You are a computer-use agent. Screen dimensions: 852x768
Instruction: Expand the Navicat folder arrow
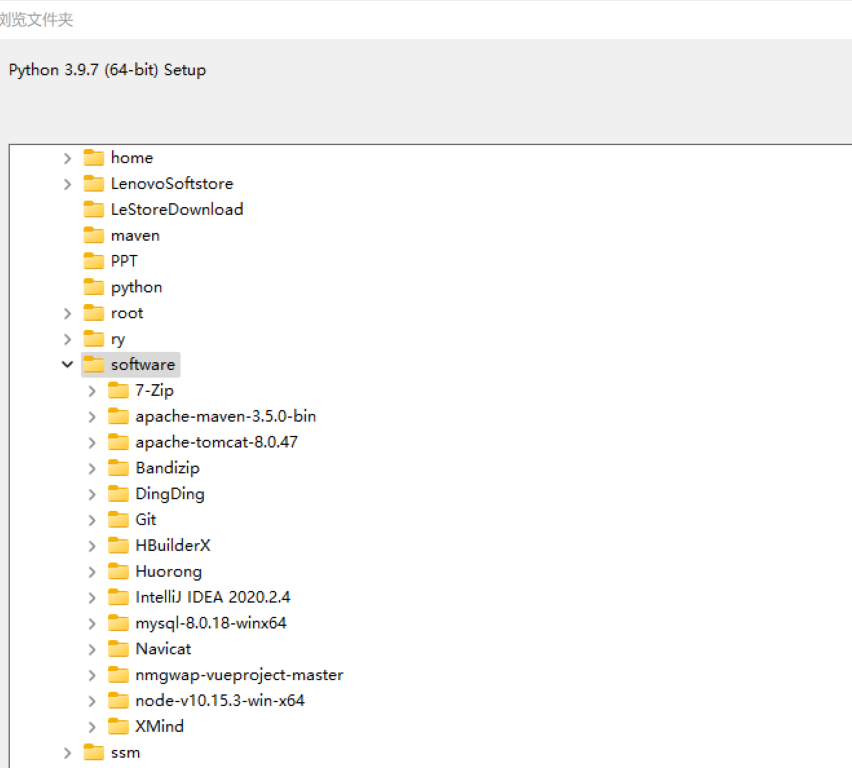point(92,650)
